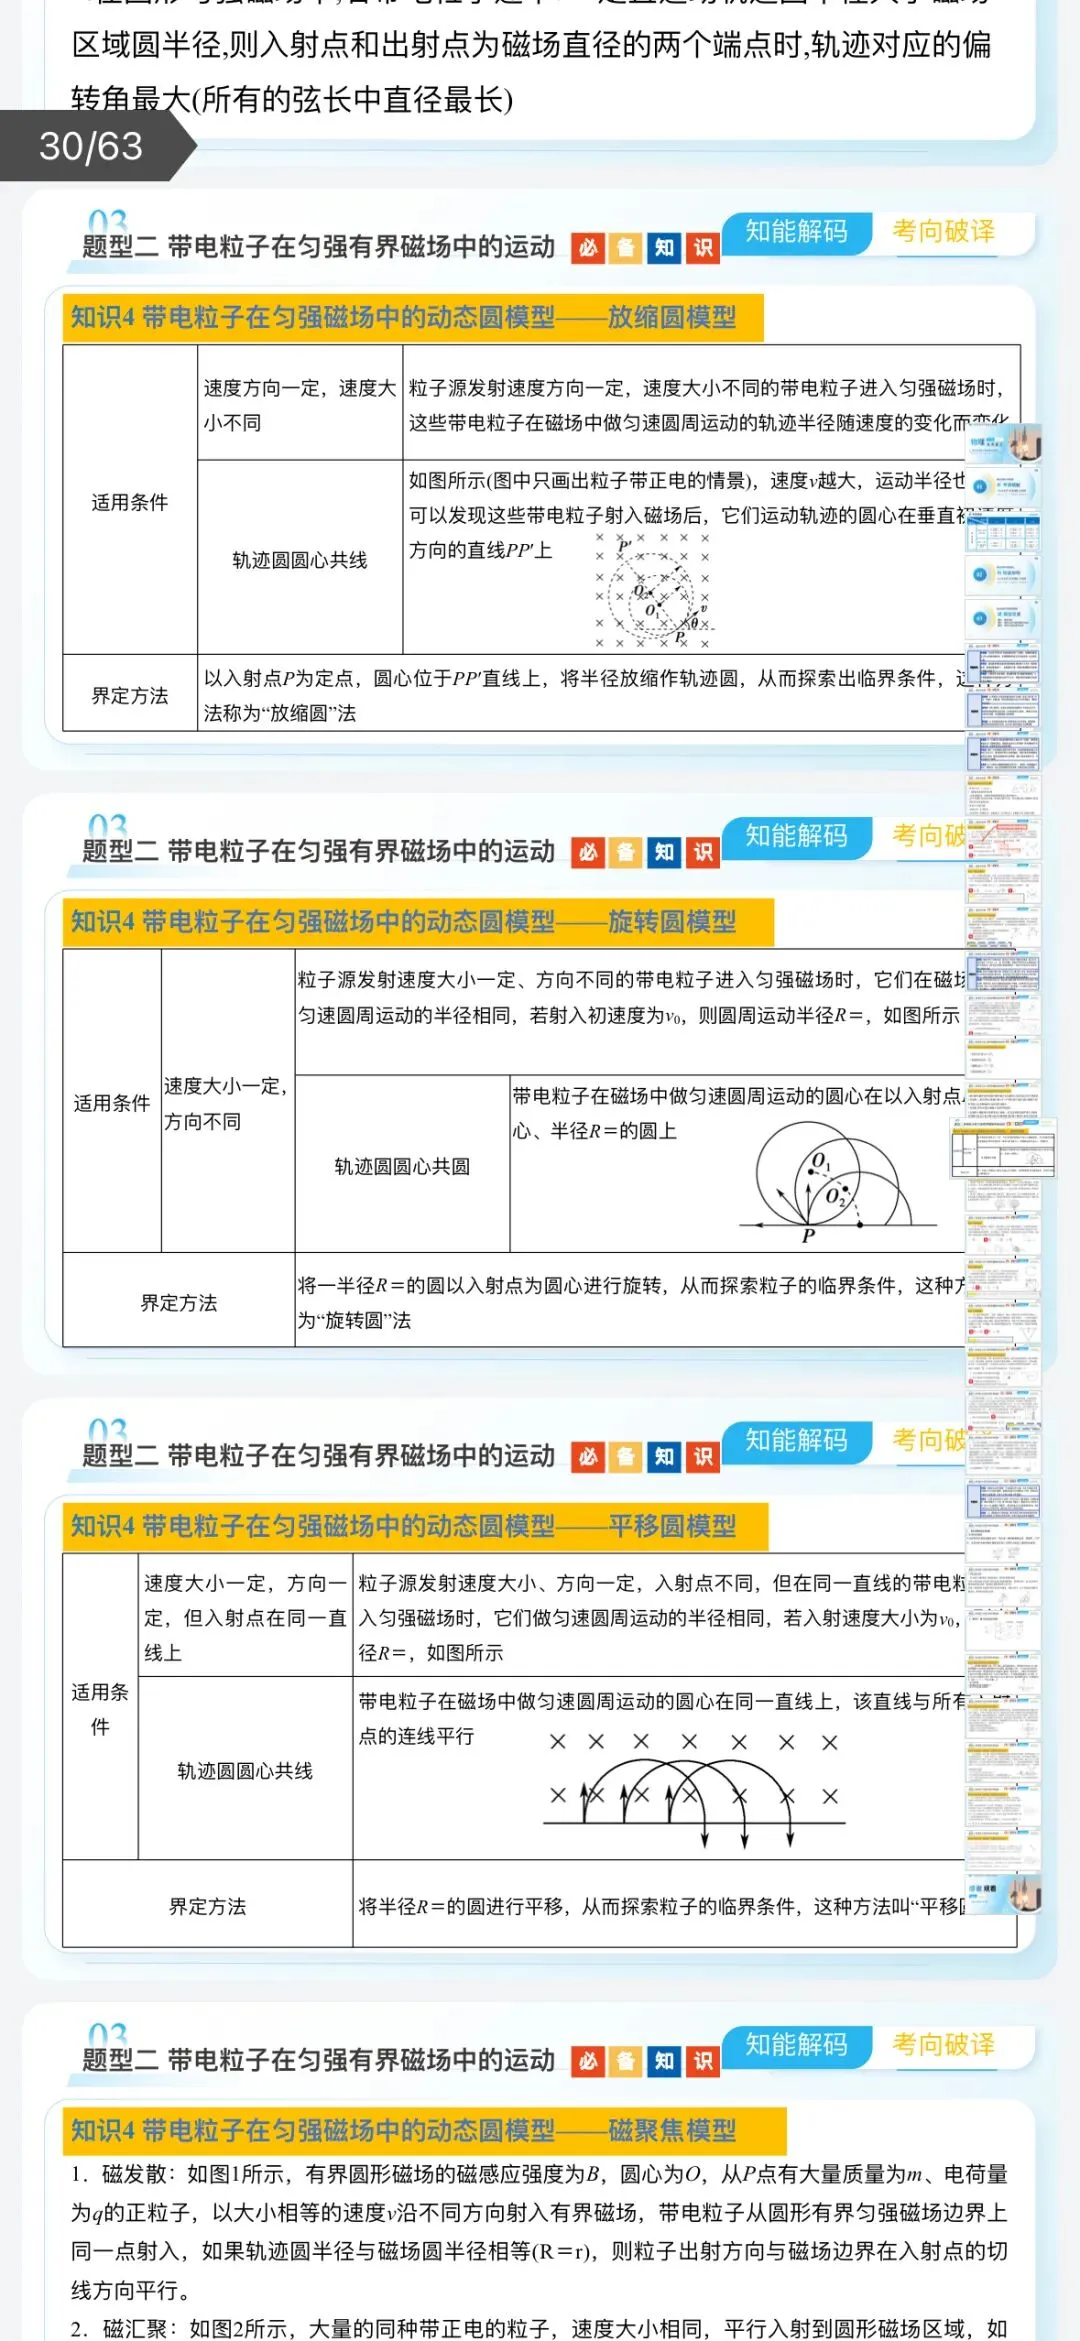Tap the slide title above the 放缩圆模型 heading

318,247
